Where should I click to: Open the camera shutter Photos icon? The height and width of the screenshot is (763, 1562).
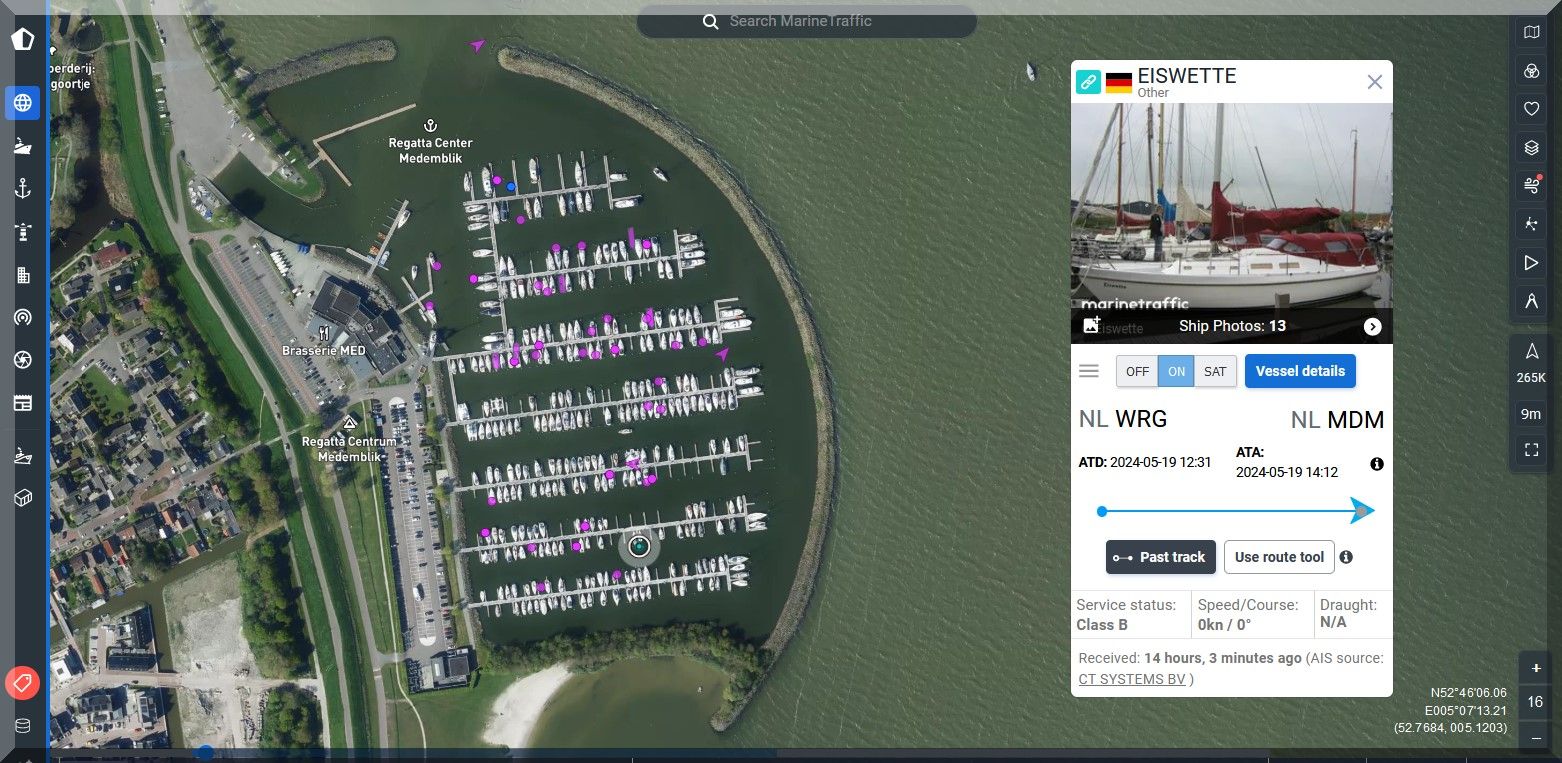[x=23, y=360]
